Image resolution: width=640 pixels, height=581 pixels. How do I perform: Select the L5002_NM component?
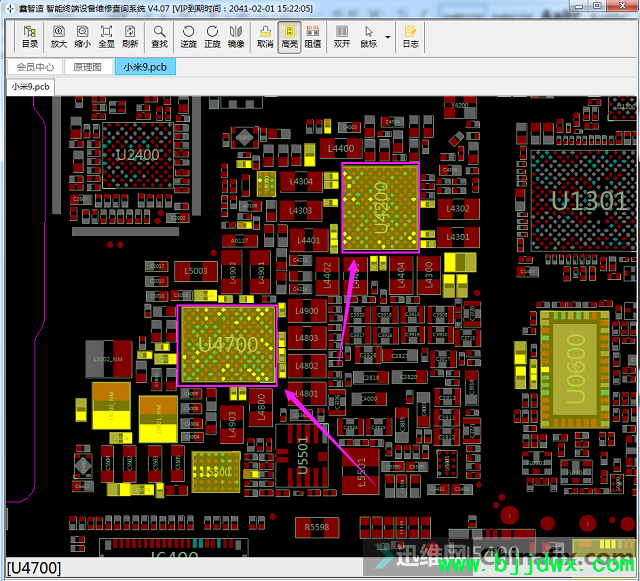[108, 359]
